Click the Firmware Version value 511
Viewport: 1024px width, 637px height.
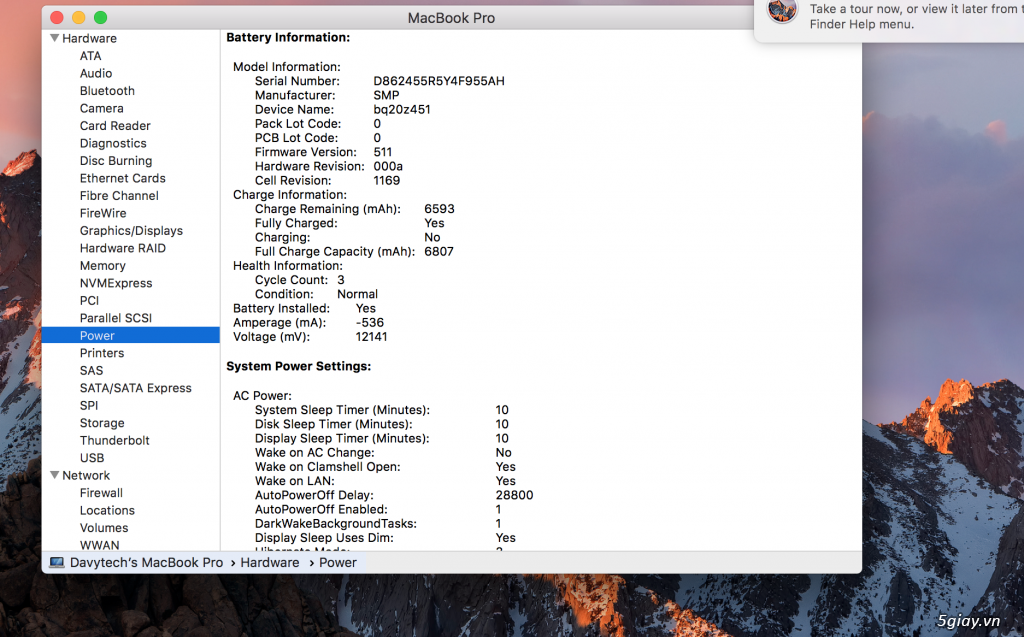click(383, 152)
